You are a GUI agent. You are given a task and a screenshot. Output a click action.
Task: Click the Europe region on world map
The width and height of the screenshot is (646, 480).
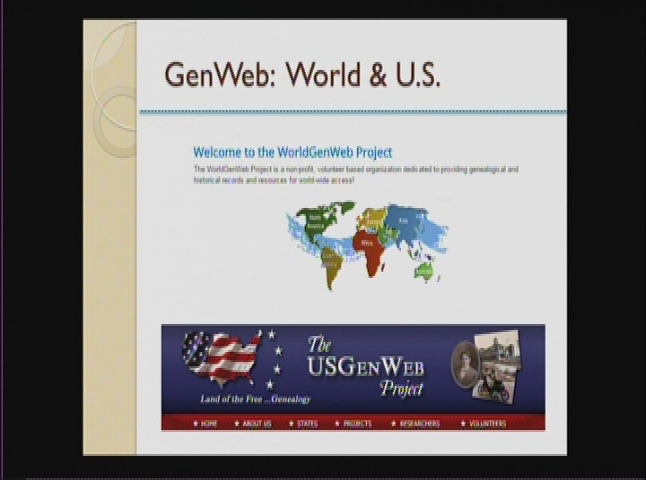373,220
